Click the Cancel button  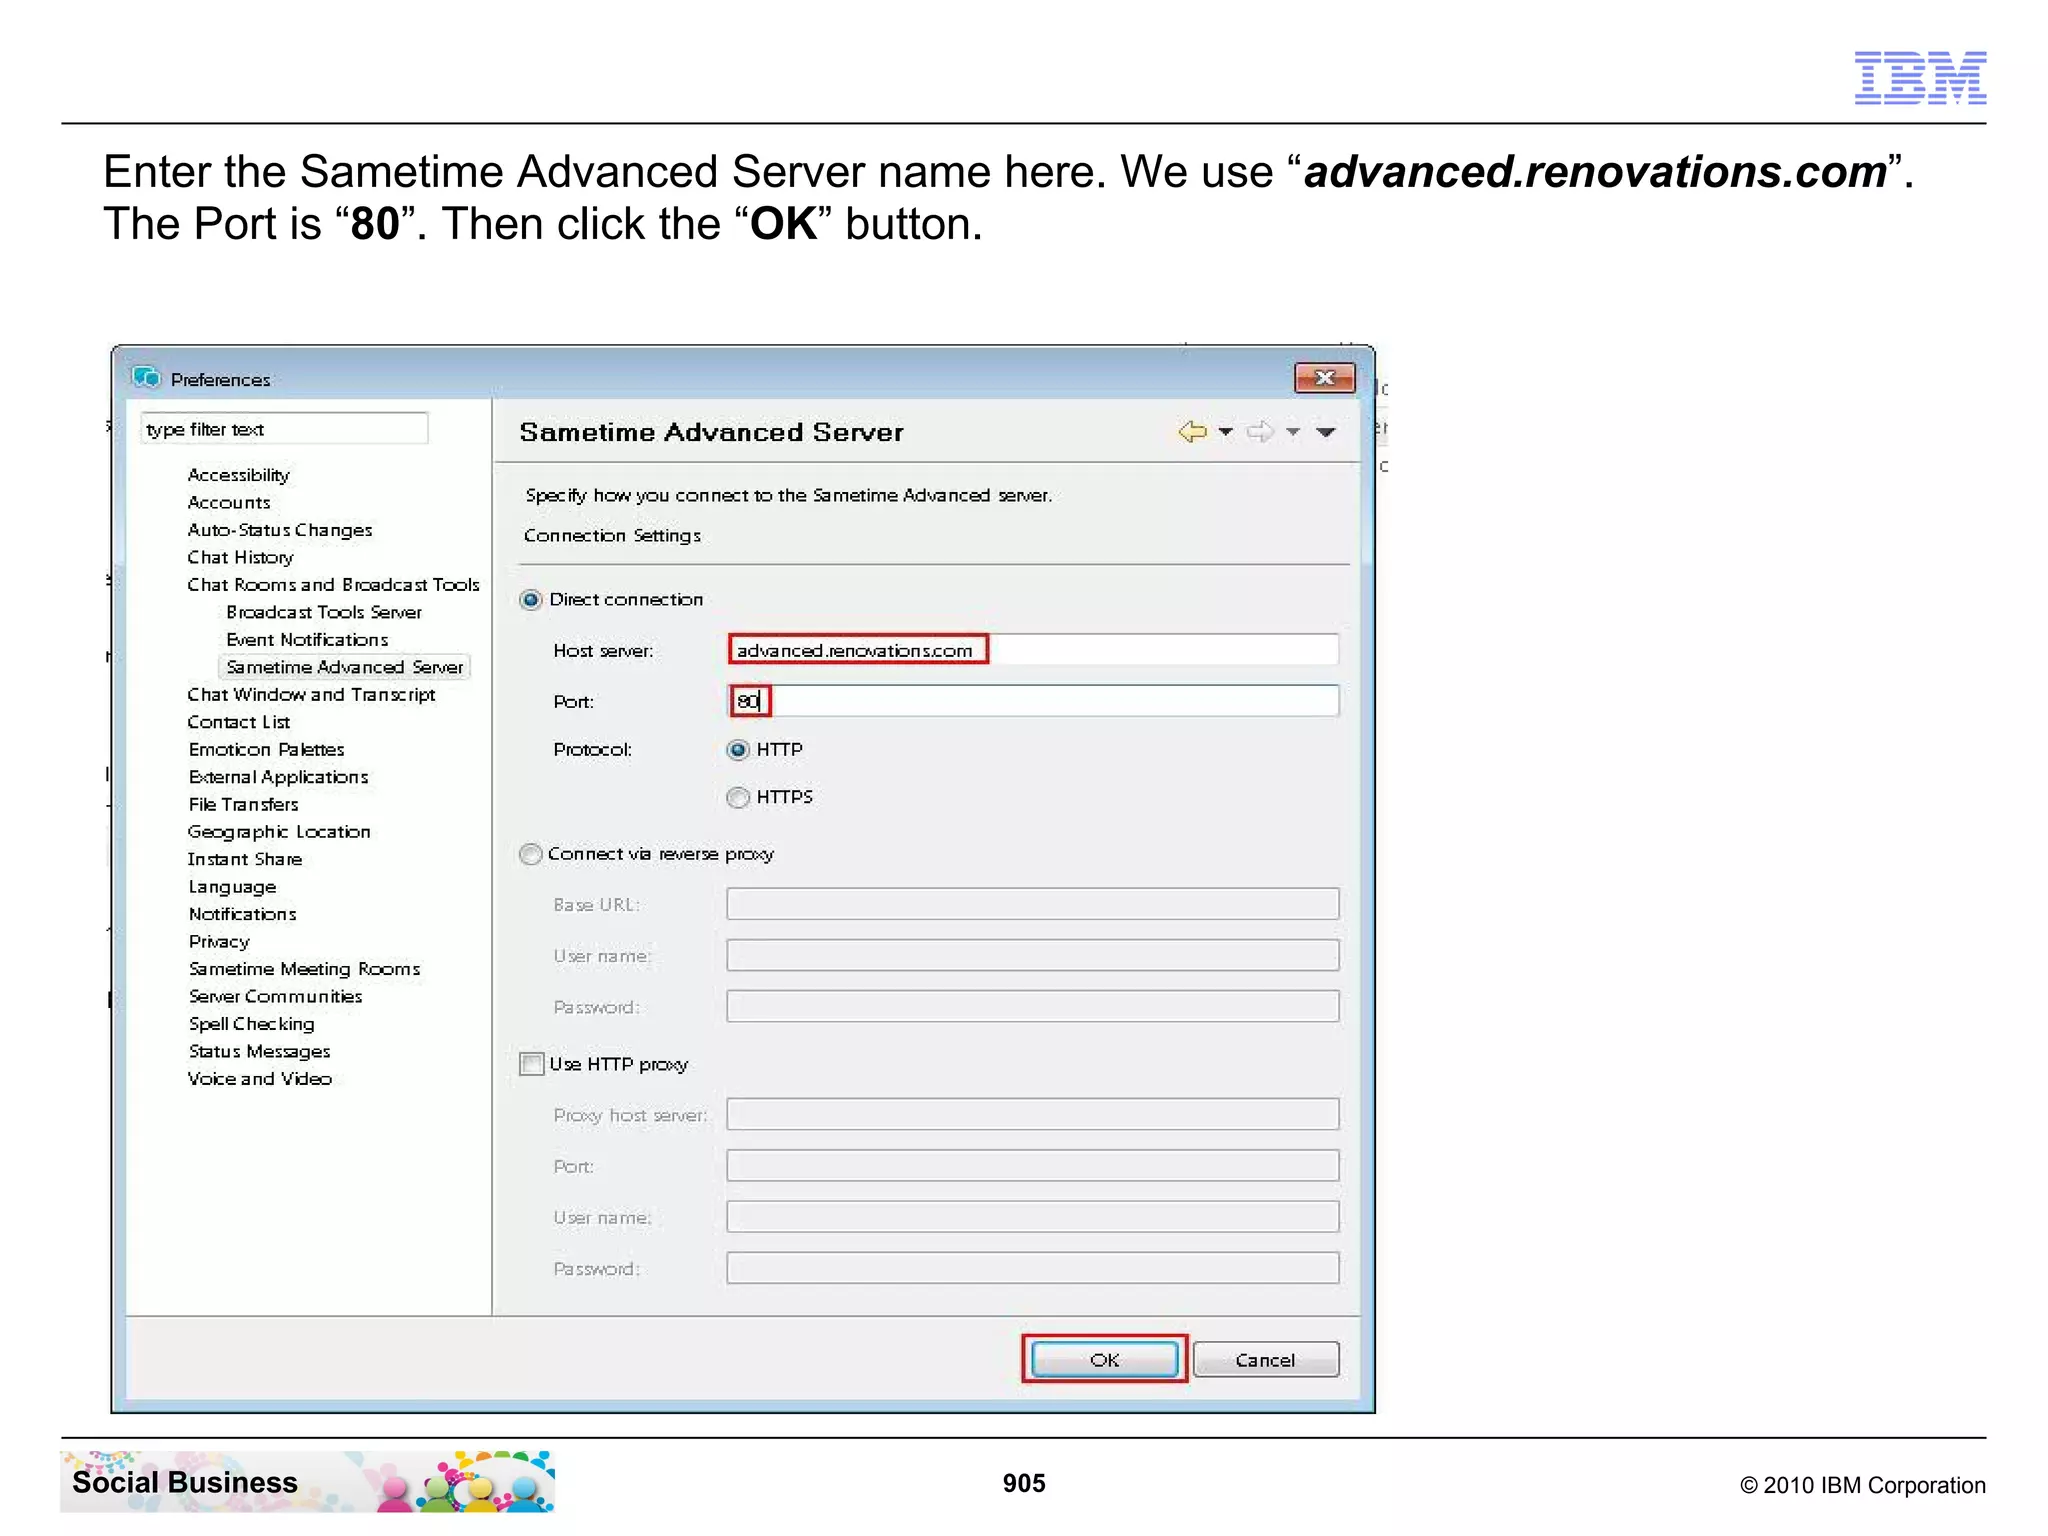coord(1266,1360)
